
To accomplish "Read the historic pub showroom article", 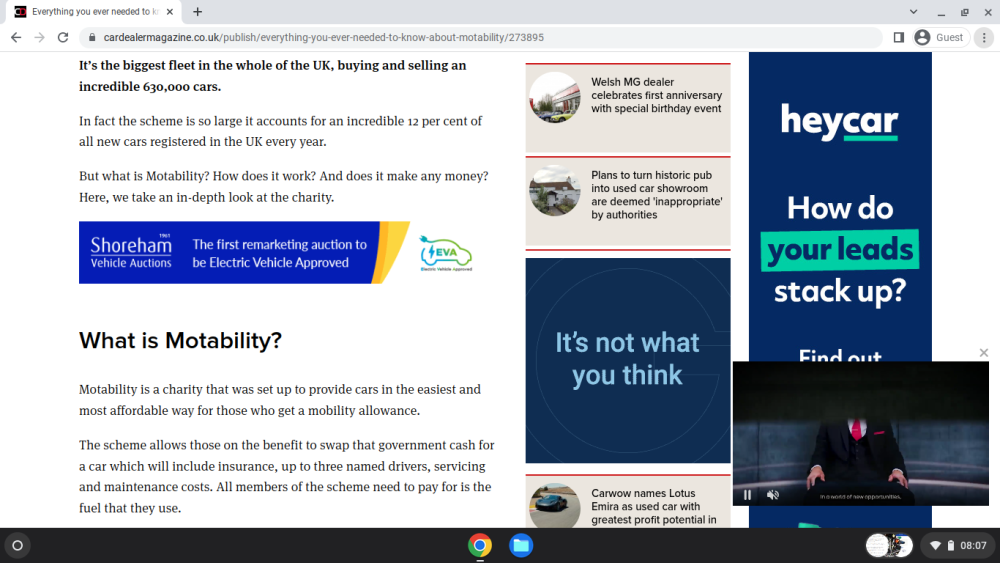I will [656, 195].
